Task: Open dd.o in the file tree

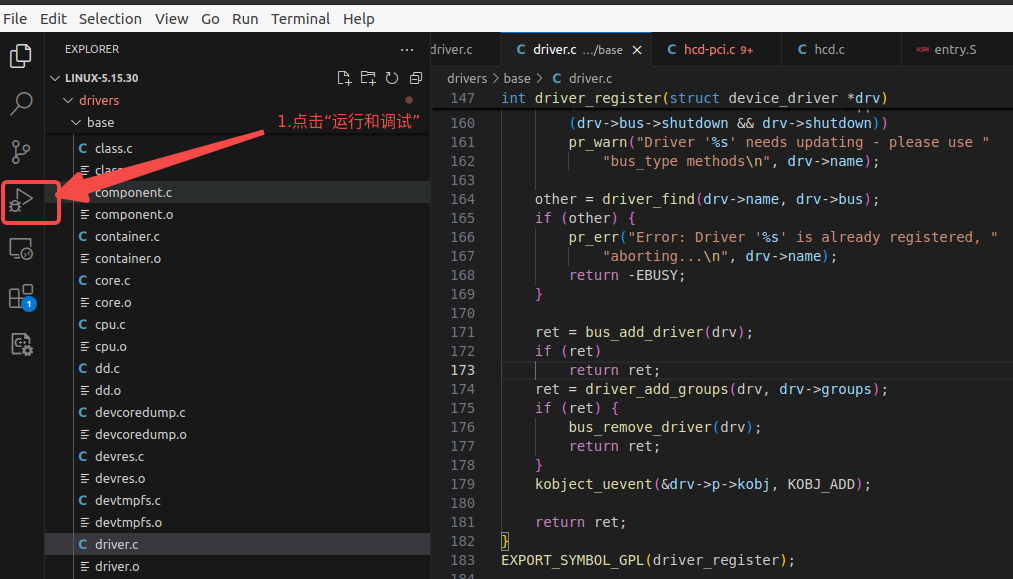Action: click(237, 390)
